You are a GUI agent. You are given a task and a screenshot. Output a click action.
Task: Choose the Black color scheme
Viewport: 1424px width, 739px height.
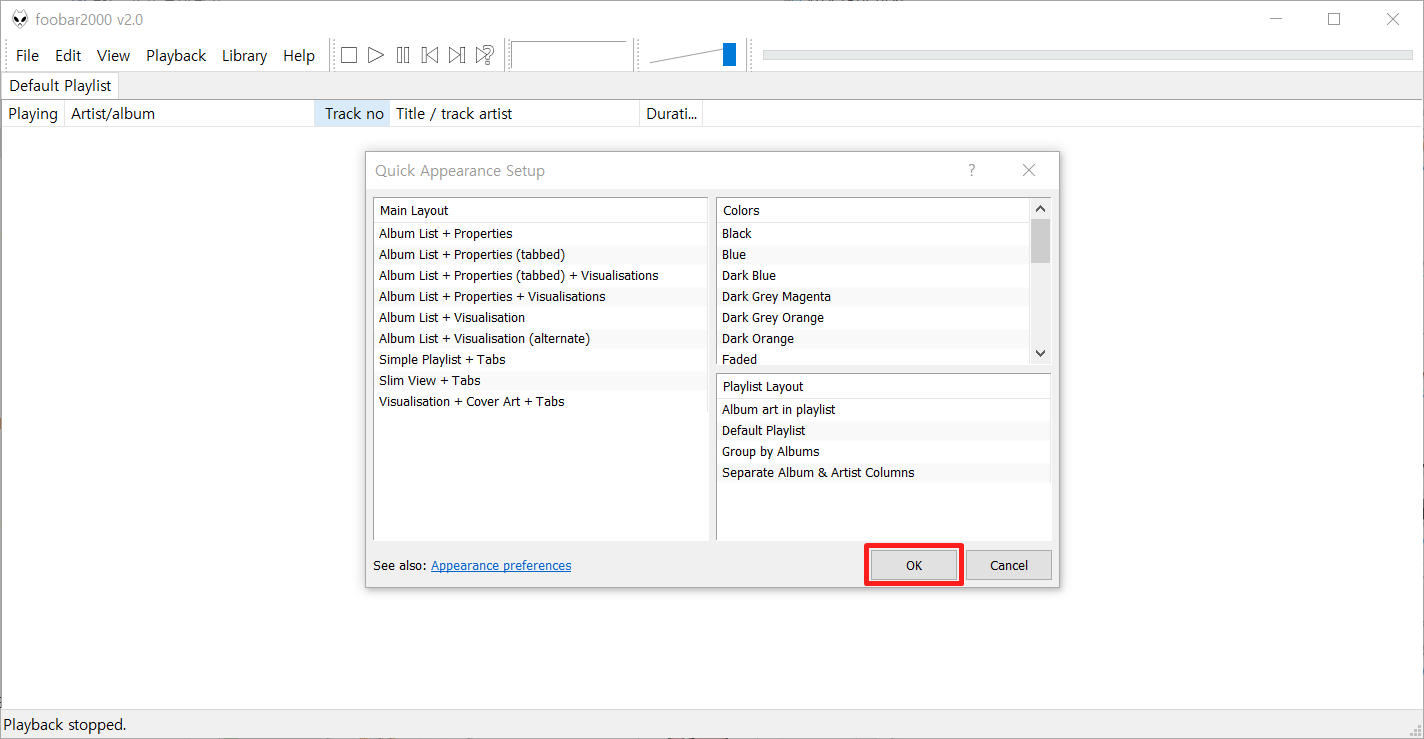tap(874, 234)
